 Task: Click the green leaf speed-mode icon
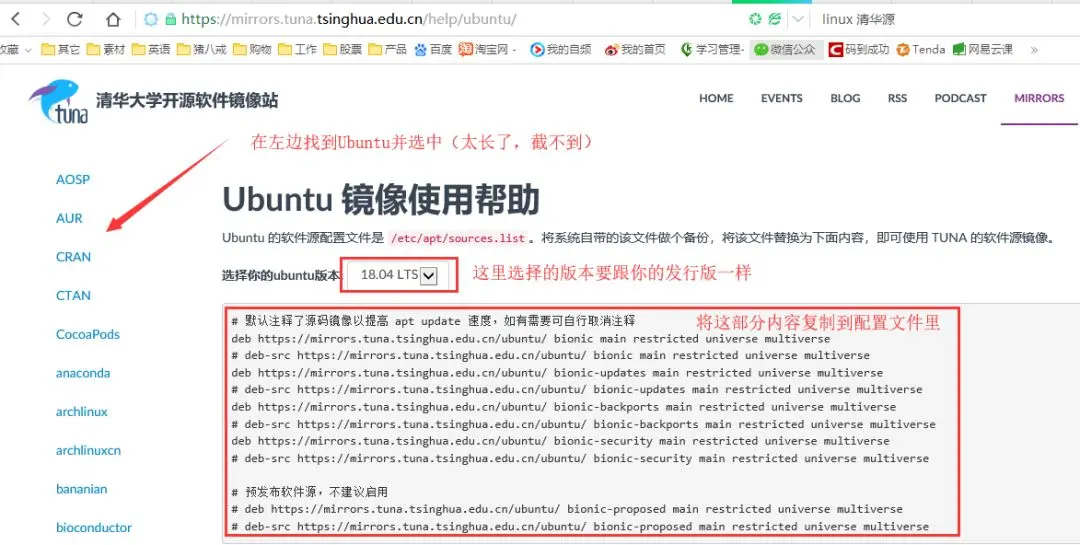coord(775,19)
